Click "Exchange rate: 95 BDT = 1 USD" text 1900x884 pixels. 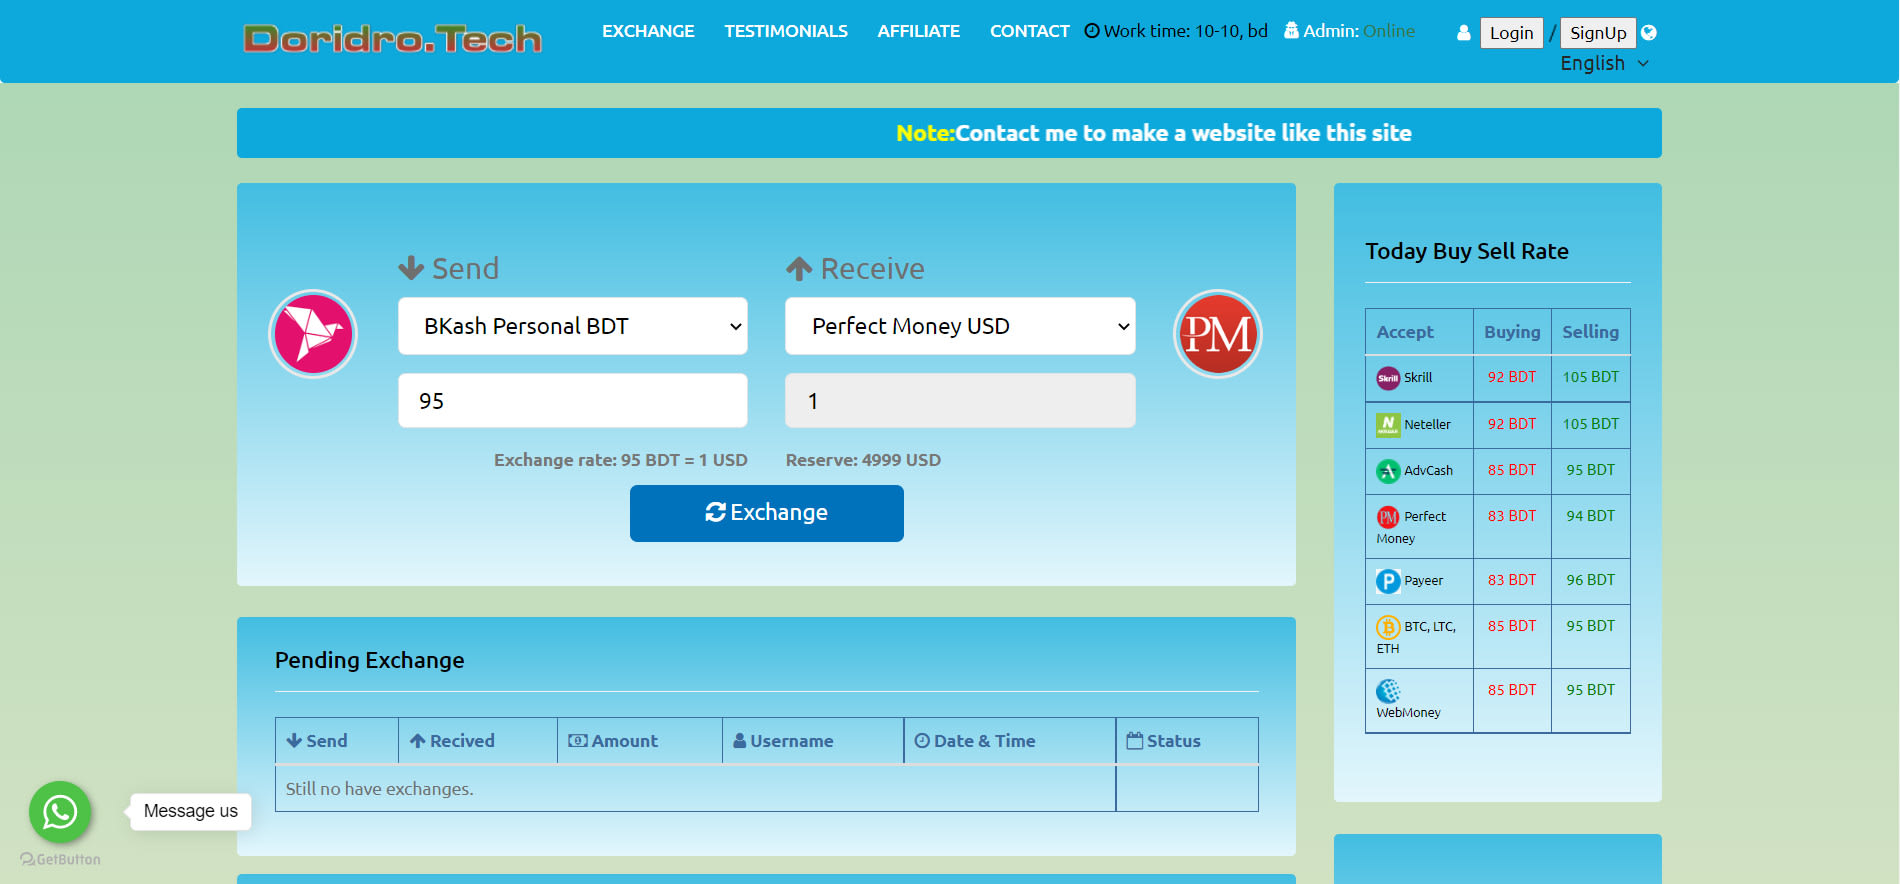[x=620, y=460]
